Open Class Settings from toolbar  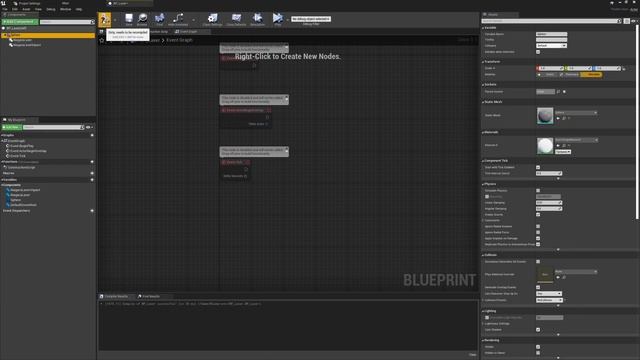pos(212,19)
